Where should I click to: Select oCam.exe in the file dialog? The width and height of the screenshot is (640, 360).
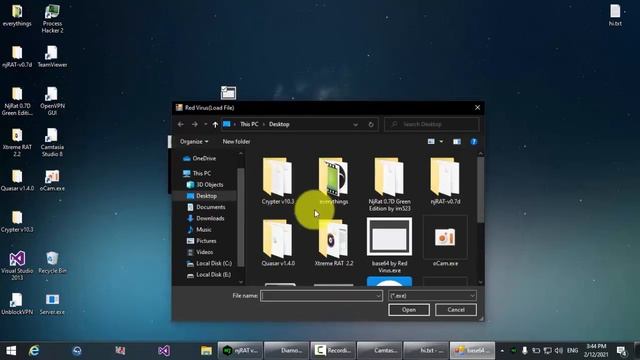click(x=445, y=242)
